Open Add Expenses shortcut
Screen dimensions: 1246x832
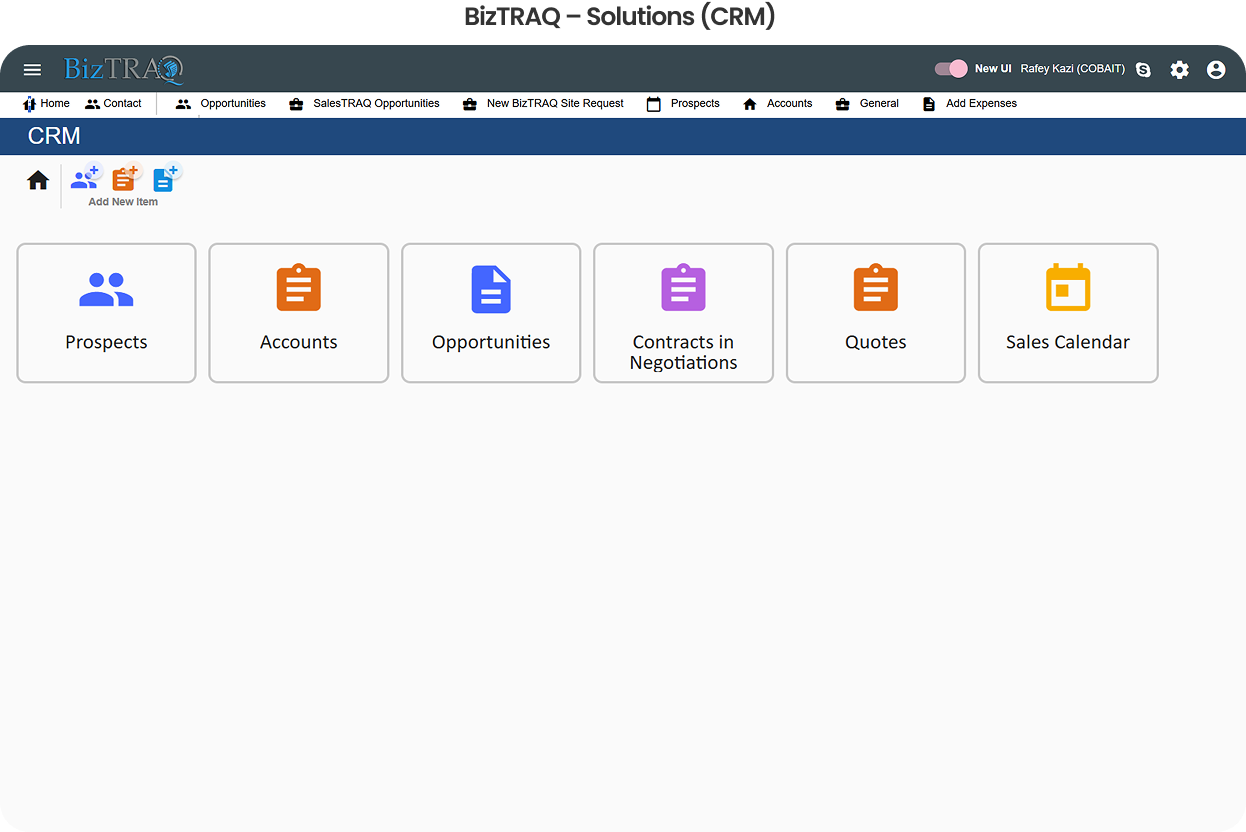click(x=969, y=103)
